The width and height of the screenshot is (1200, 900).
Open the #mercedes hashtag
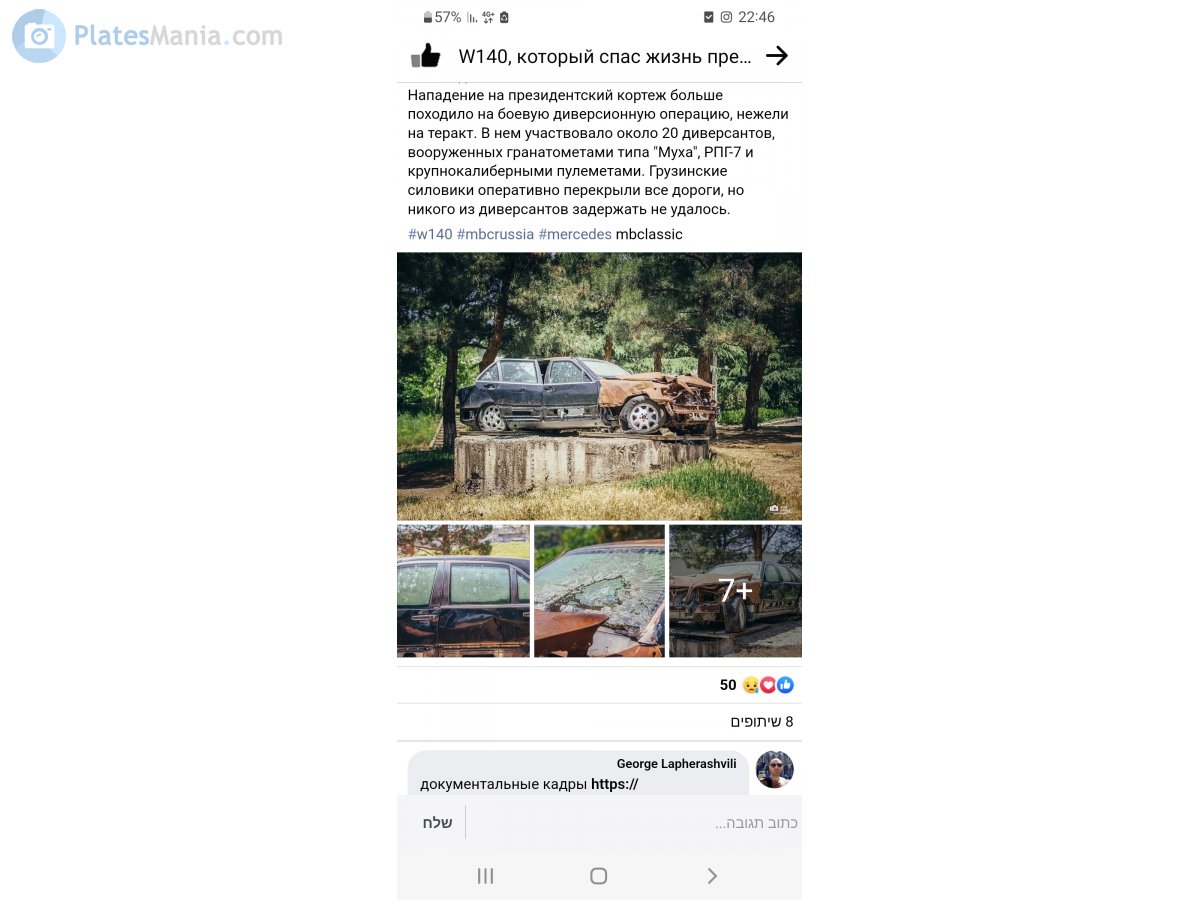(x=575, y=234)
